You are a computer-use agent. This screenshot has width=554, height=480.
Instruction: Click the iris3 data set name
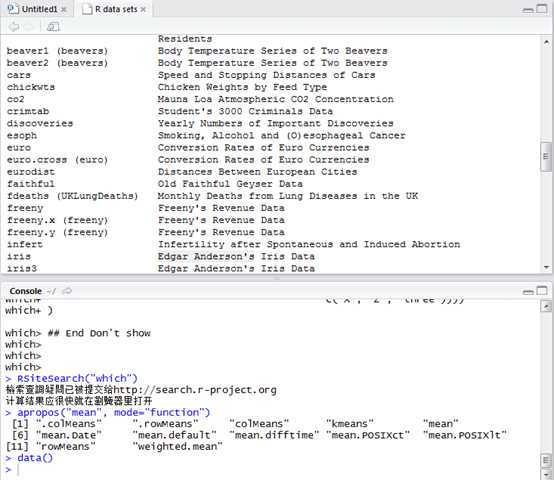tap(22, 268)
